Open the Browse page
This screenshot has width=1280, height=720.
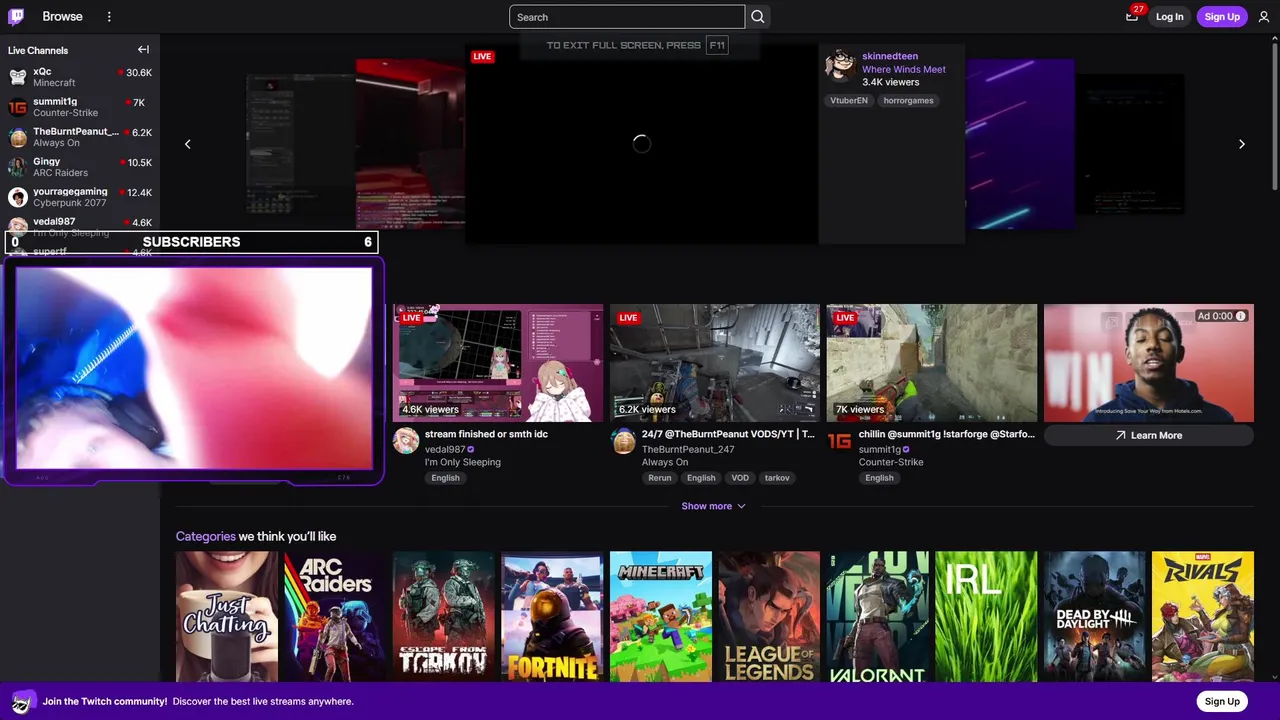(x=62, y=17)
